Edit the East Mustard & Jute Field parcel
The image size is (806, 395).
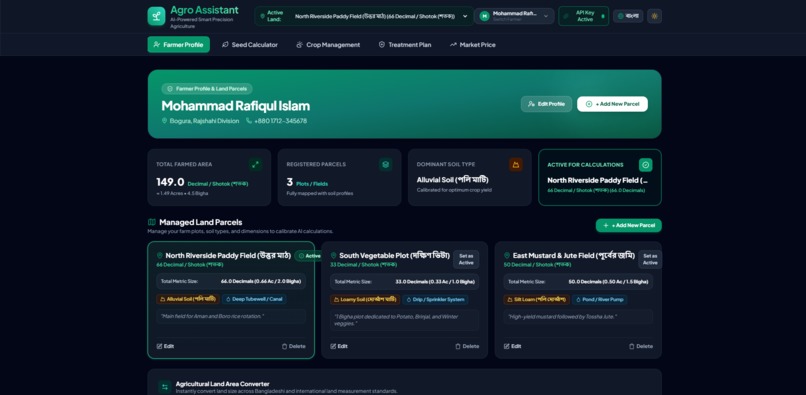512,346
